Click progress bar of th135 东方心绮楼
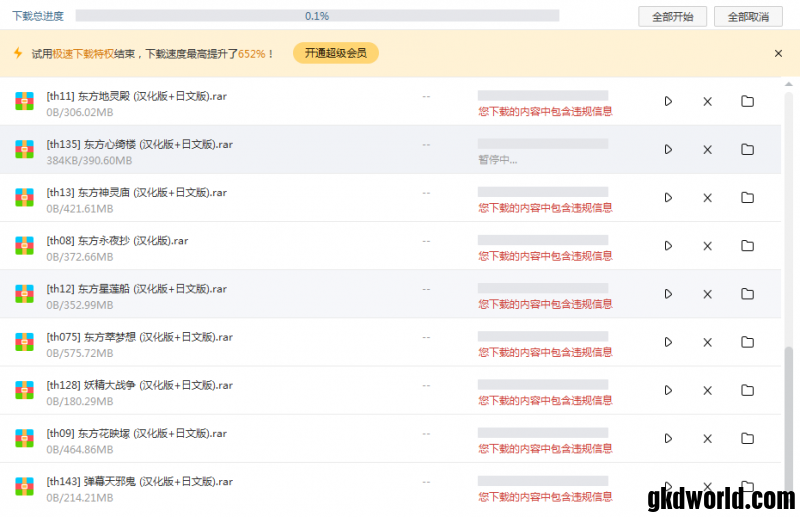Screen dimensions: 800x517 (x=543, y=144)
